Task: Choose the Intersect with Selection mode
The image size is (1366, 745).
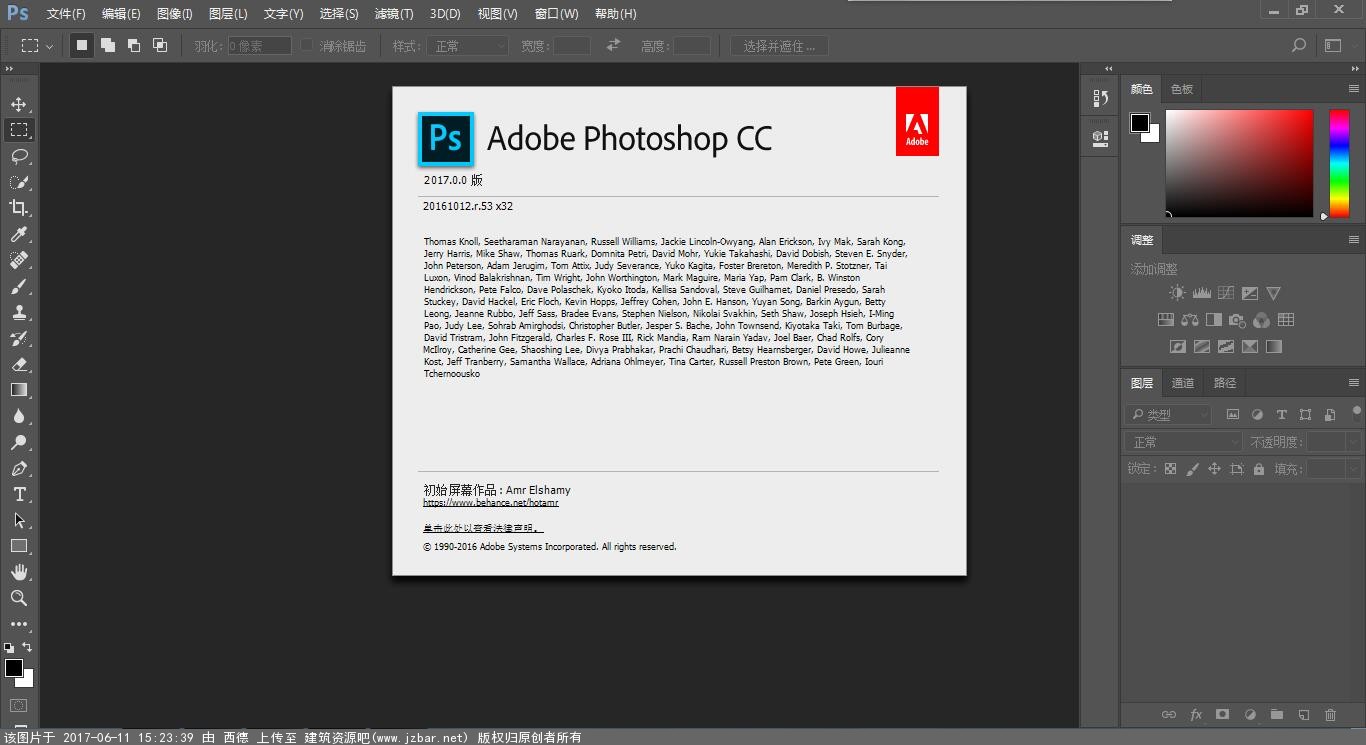Action: coord(160,45)
